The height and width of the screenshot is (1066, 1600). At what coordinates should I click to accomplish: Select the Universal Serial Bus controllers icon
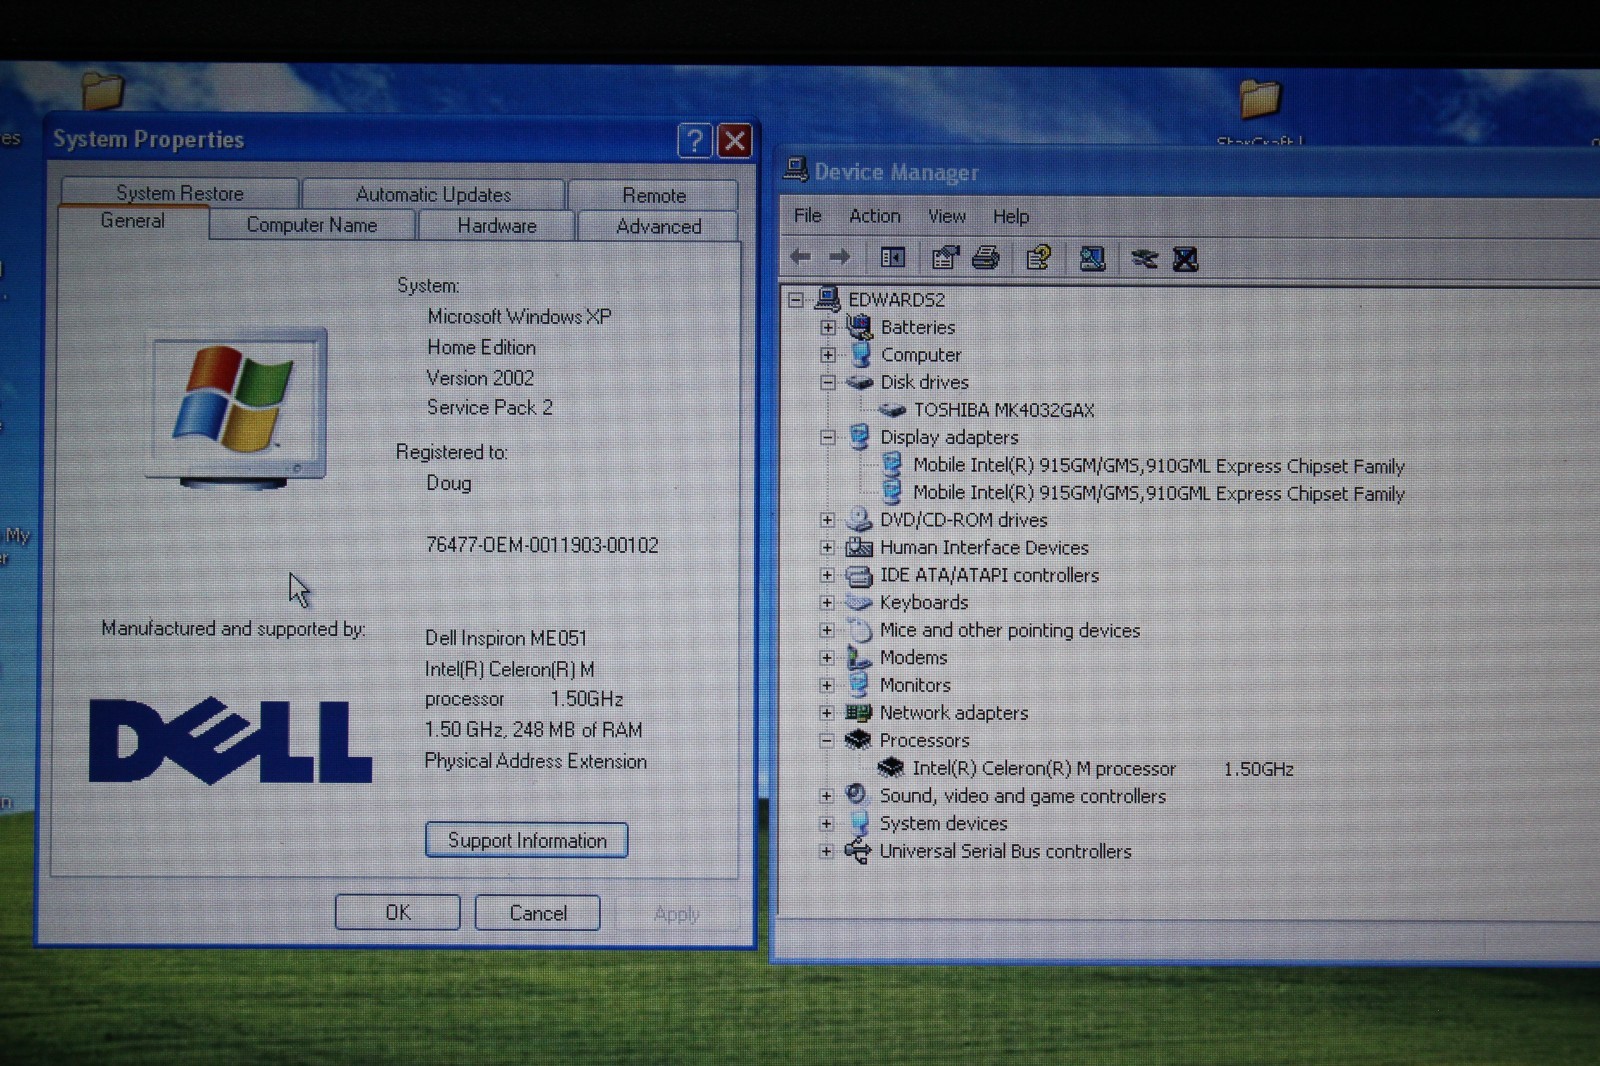857,851
